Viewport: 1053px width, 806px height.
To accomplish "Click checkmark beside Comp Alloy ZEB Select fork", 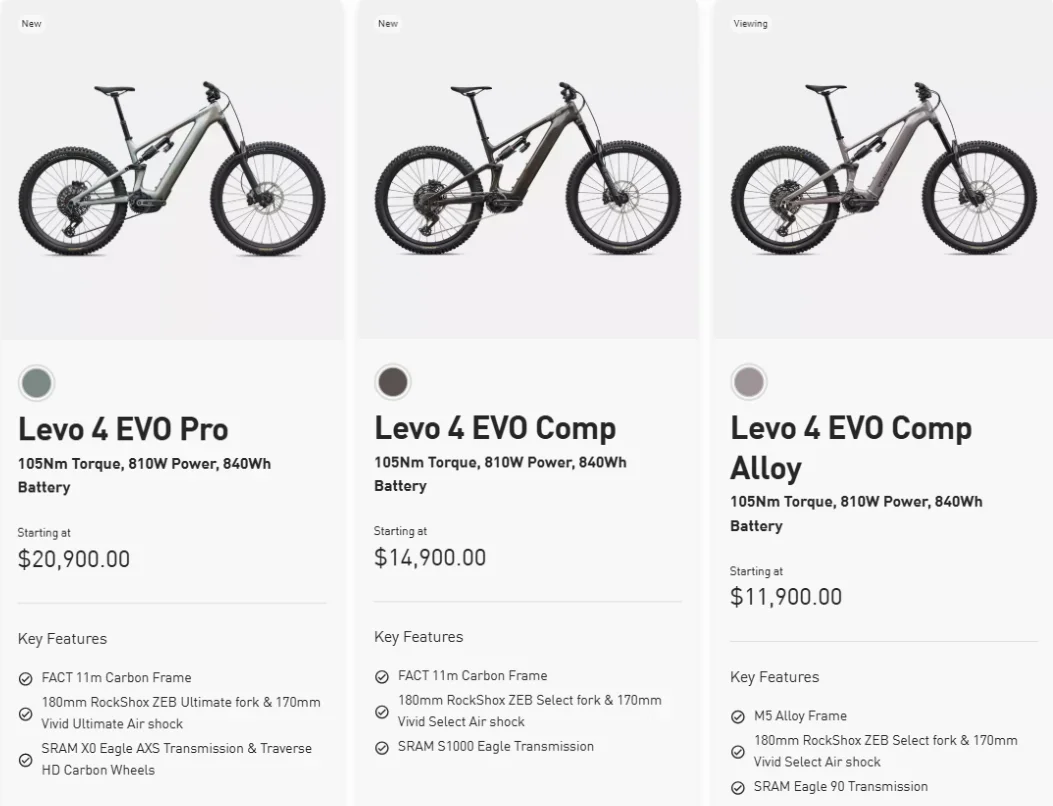I will [737, 752].
